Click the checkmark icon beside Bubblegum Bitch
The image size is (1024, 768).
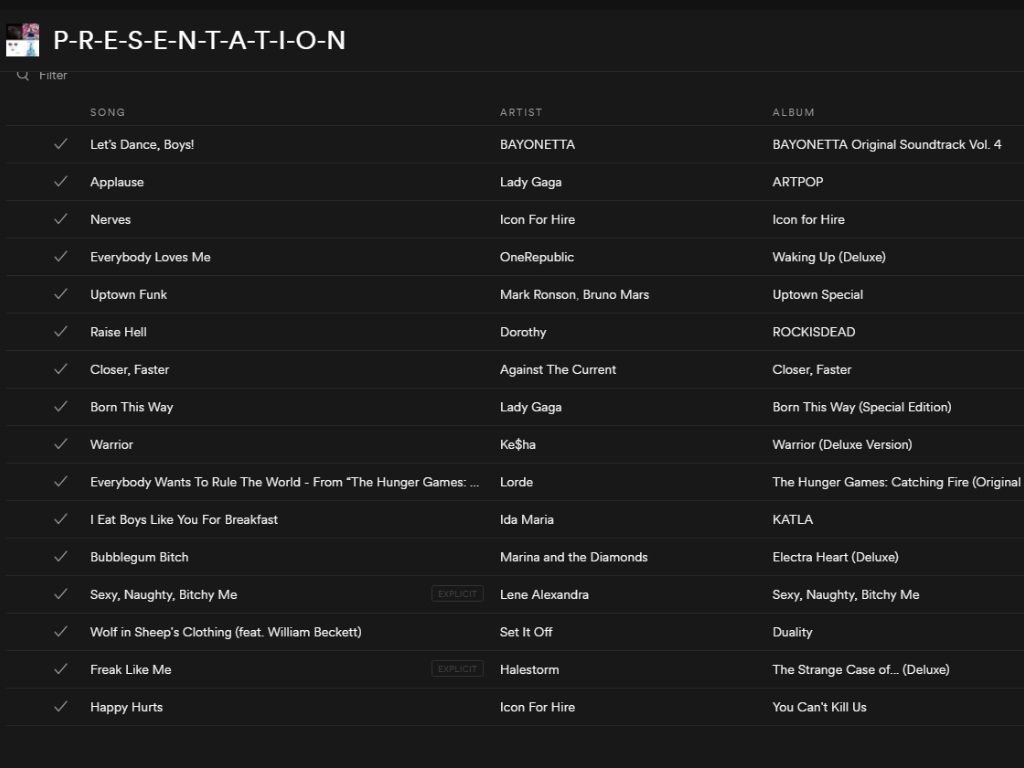click(x=61, y=557)
